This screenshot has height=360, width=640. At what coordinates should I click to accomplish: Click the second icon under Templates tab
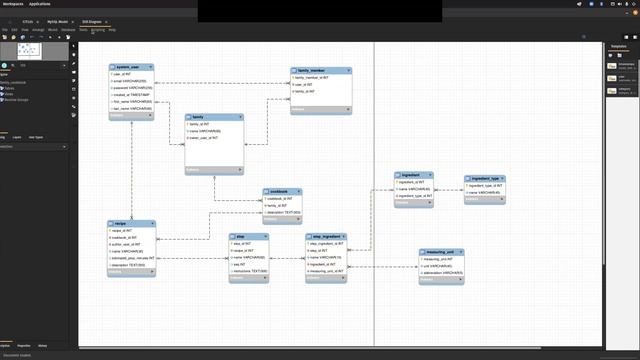pyautogui.click(x=620, y=55)
